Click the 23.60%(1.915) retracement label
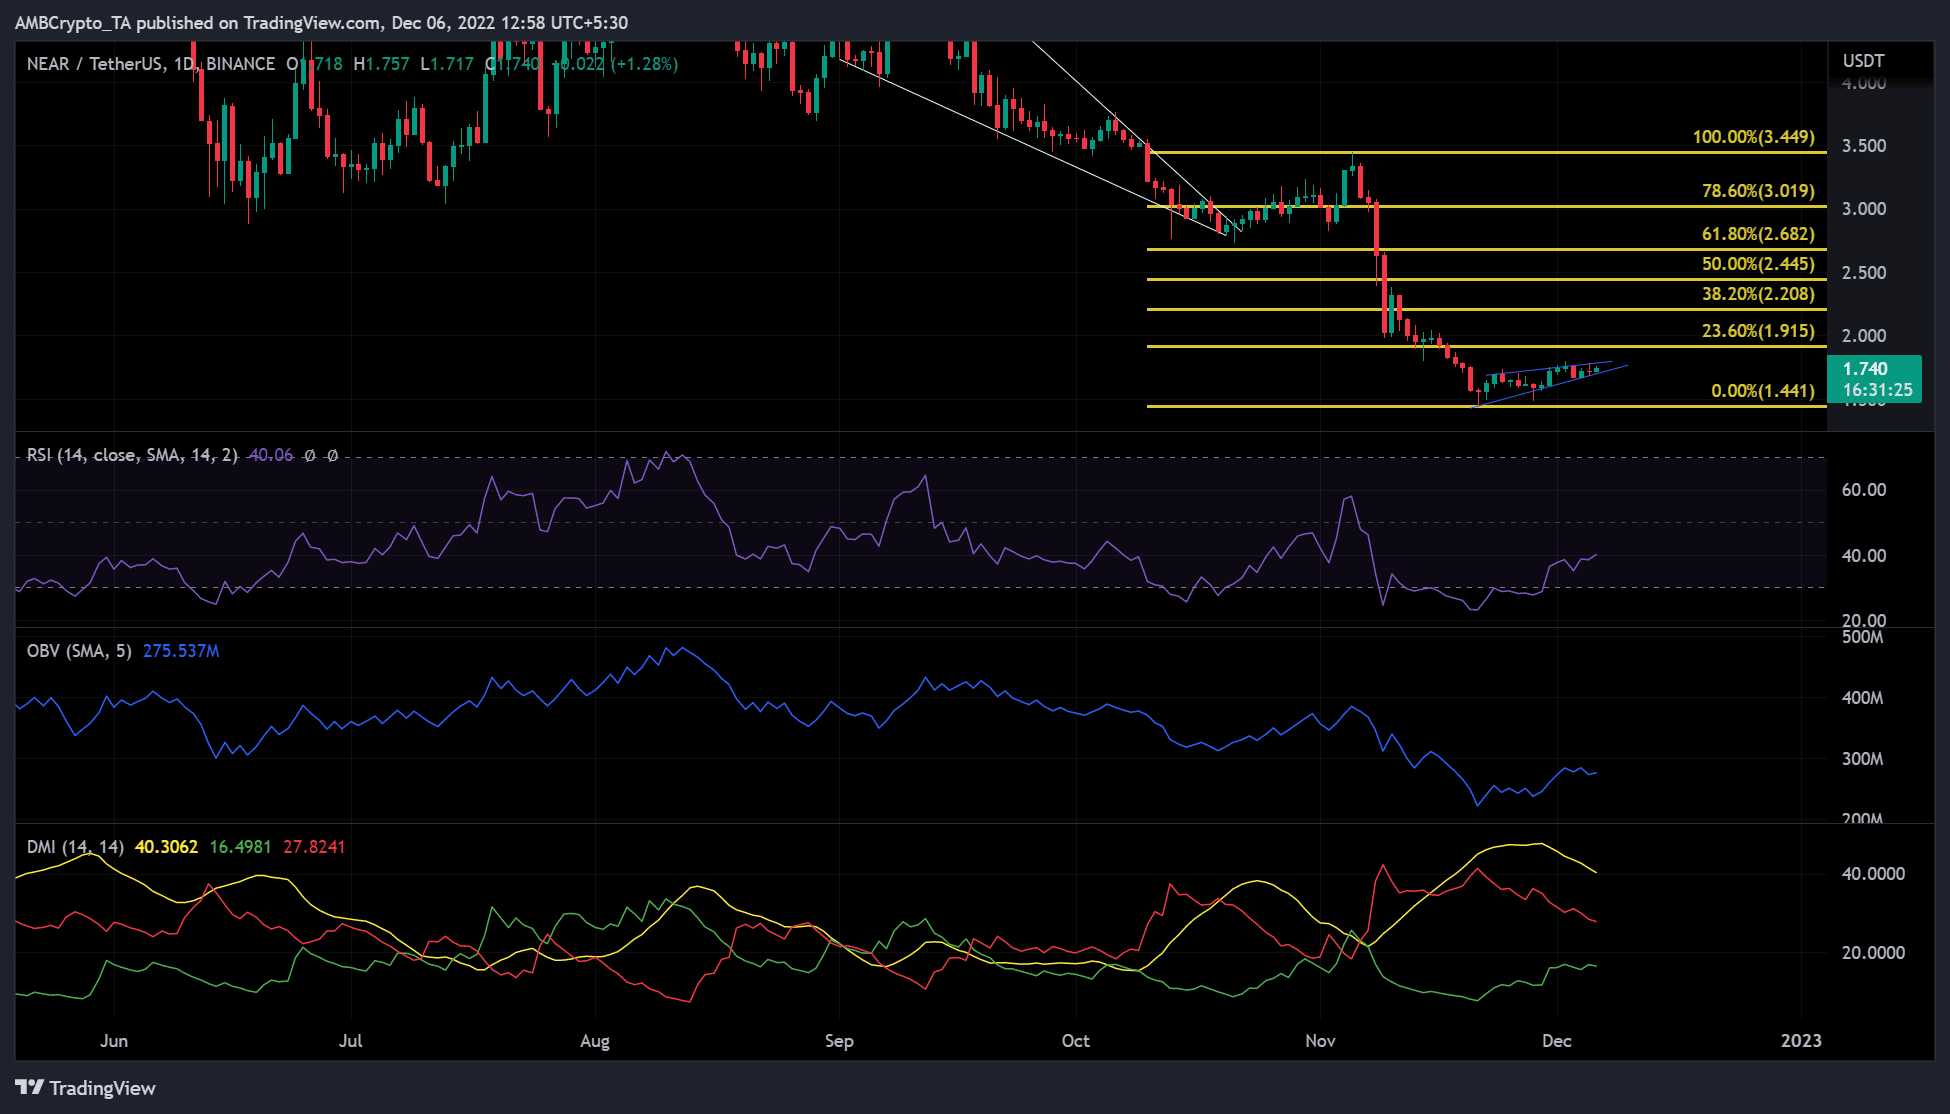 click(x=1758, y=331)
